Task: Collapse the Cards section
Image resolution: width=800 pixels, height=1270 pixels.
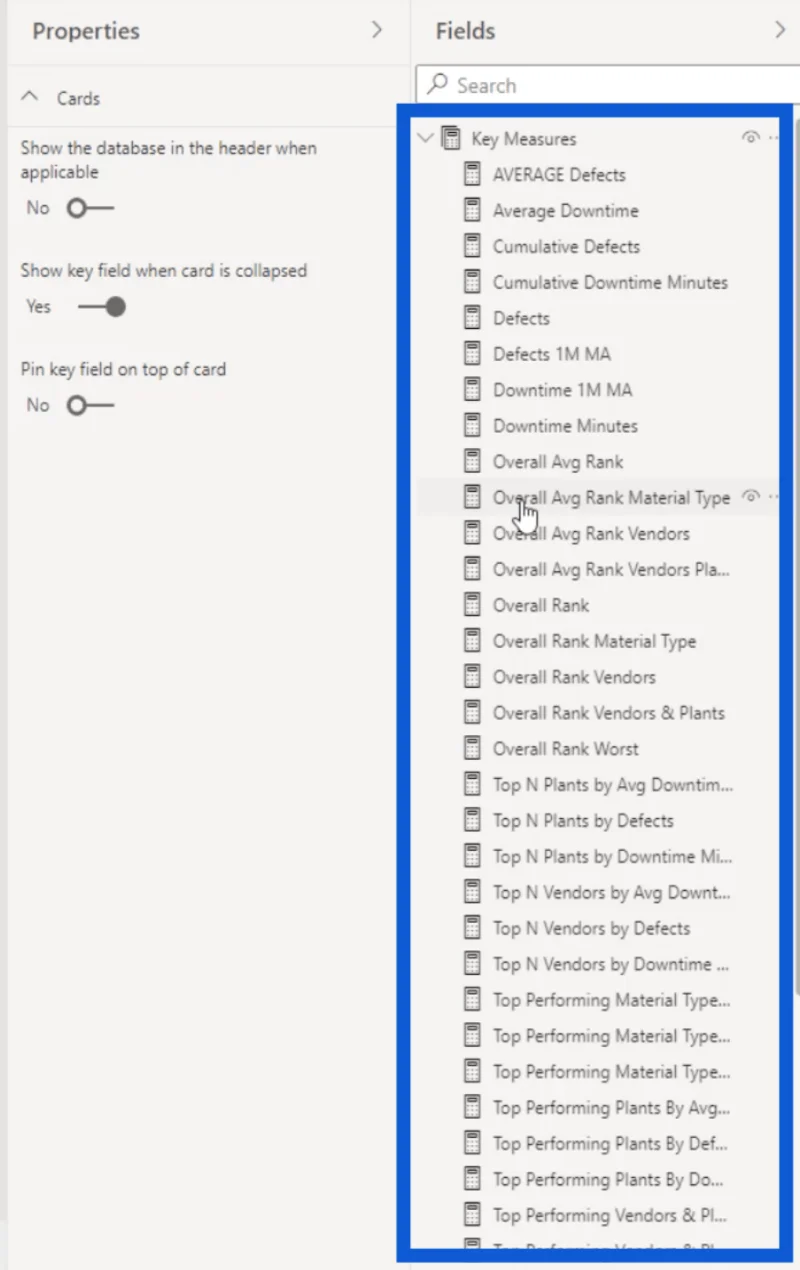Action: [31, 97]
